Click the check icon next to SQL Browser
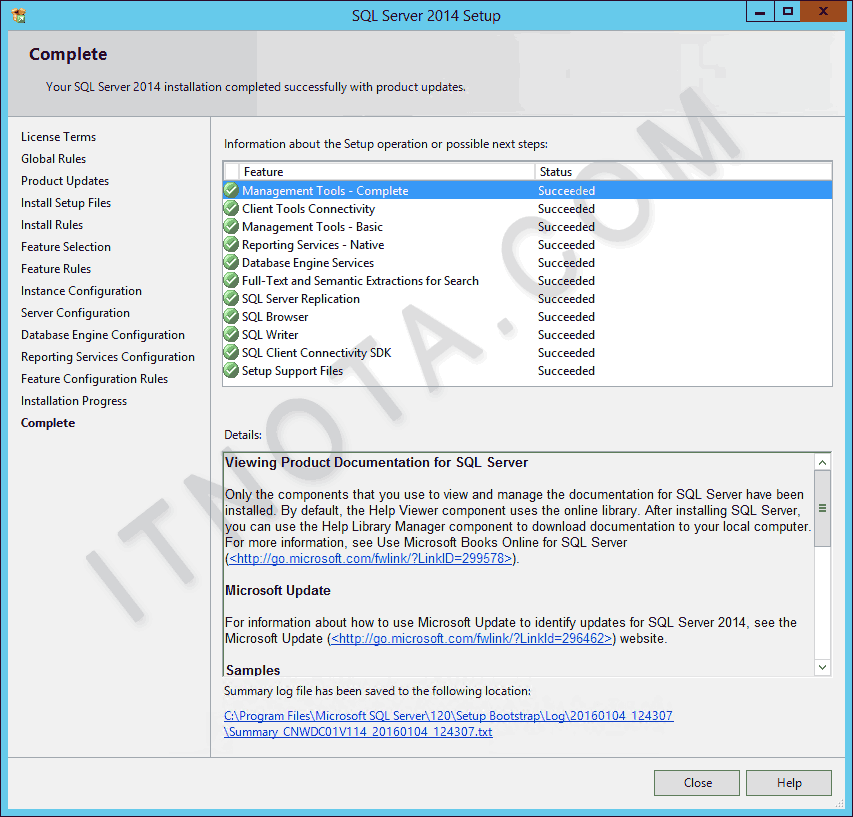This screenshot has height=817, width=853. click(231, 316)
